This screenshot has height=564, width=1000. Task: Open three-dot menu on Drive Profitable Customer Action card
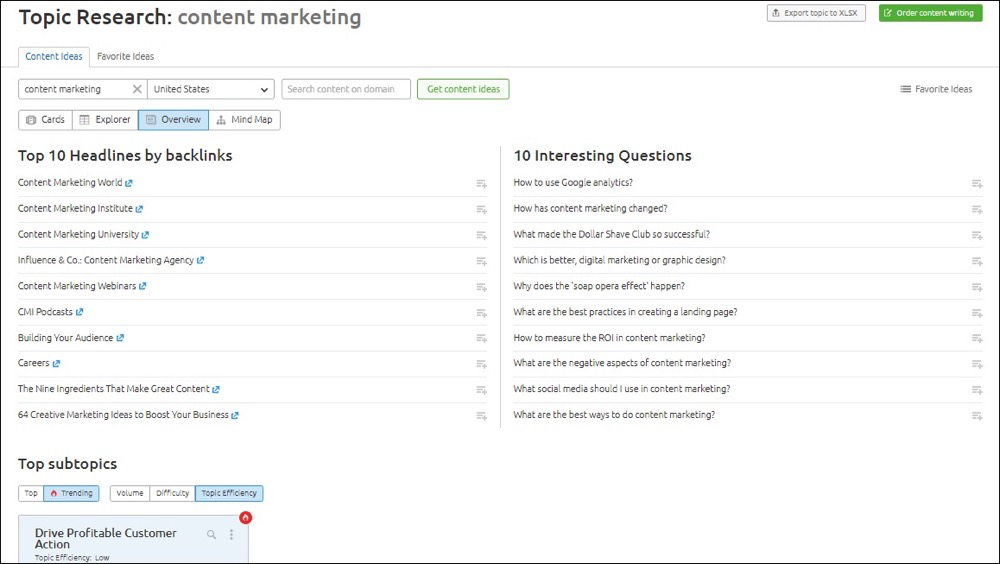tap(232, 535)
